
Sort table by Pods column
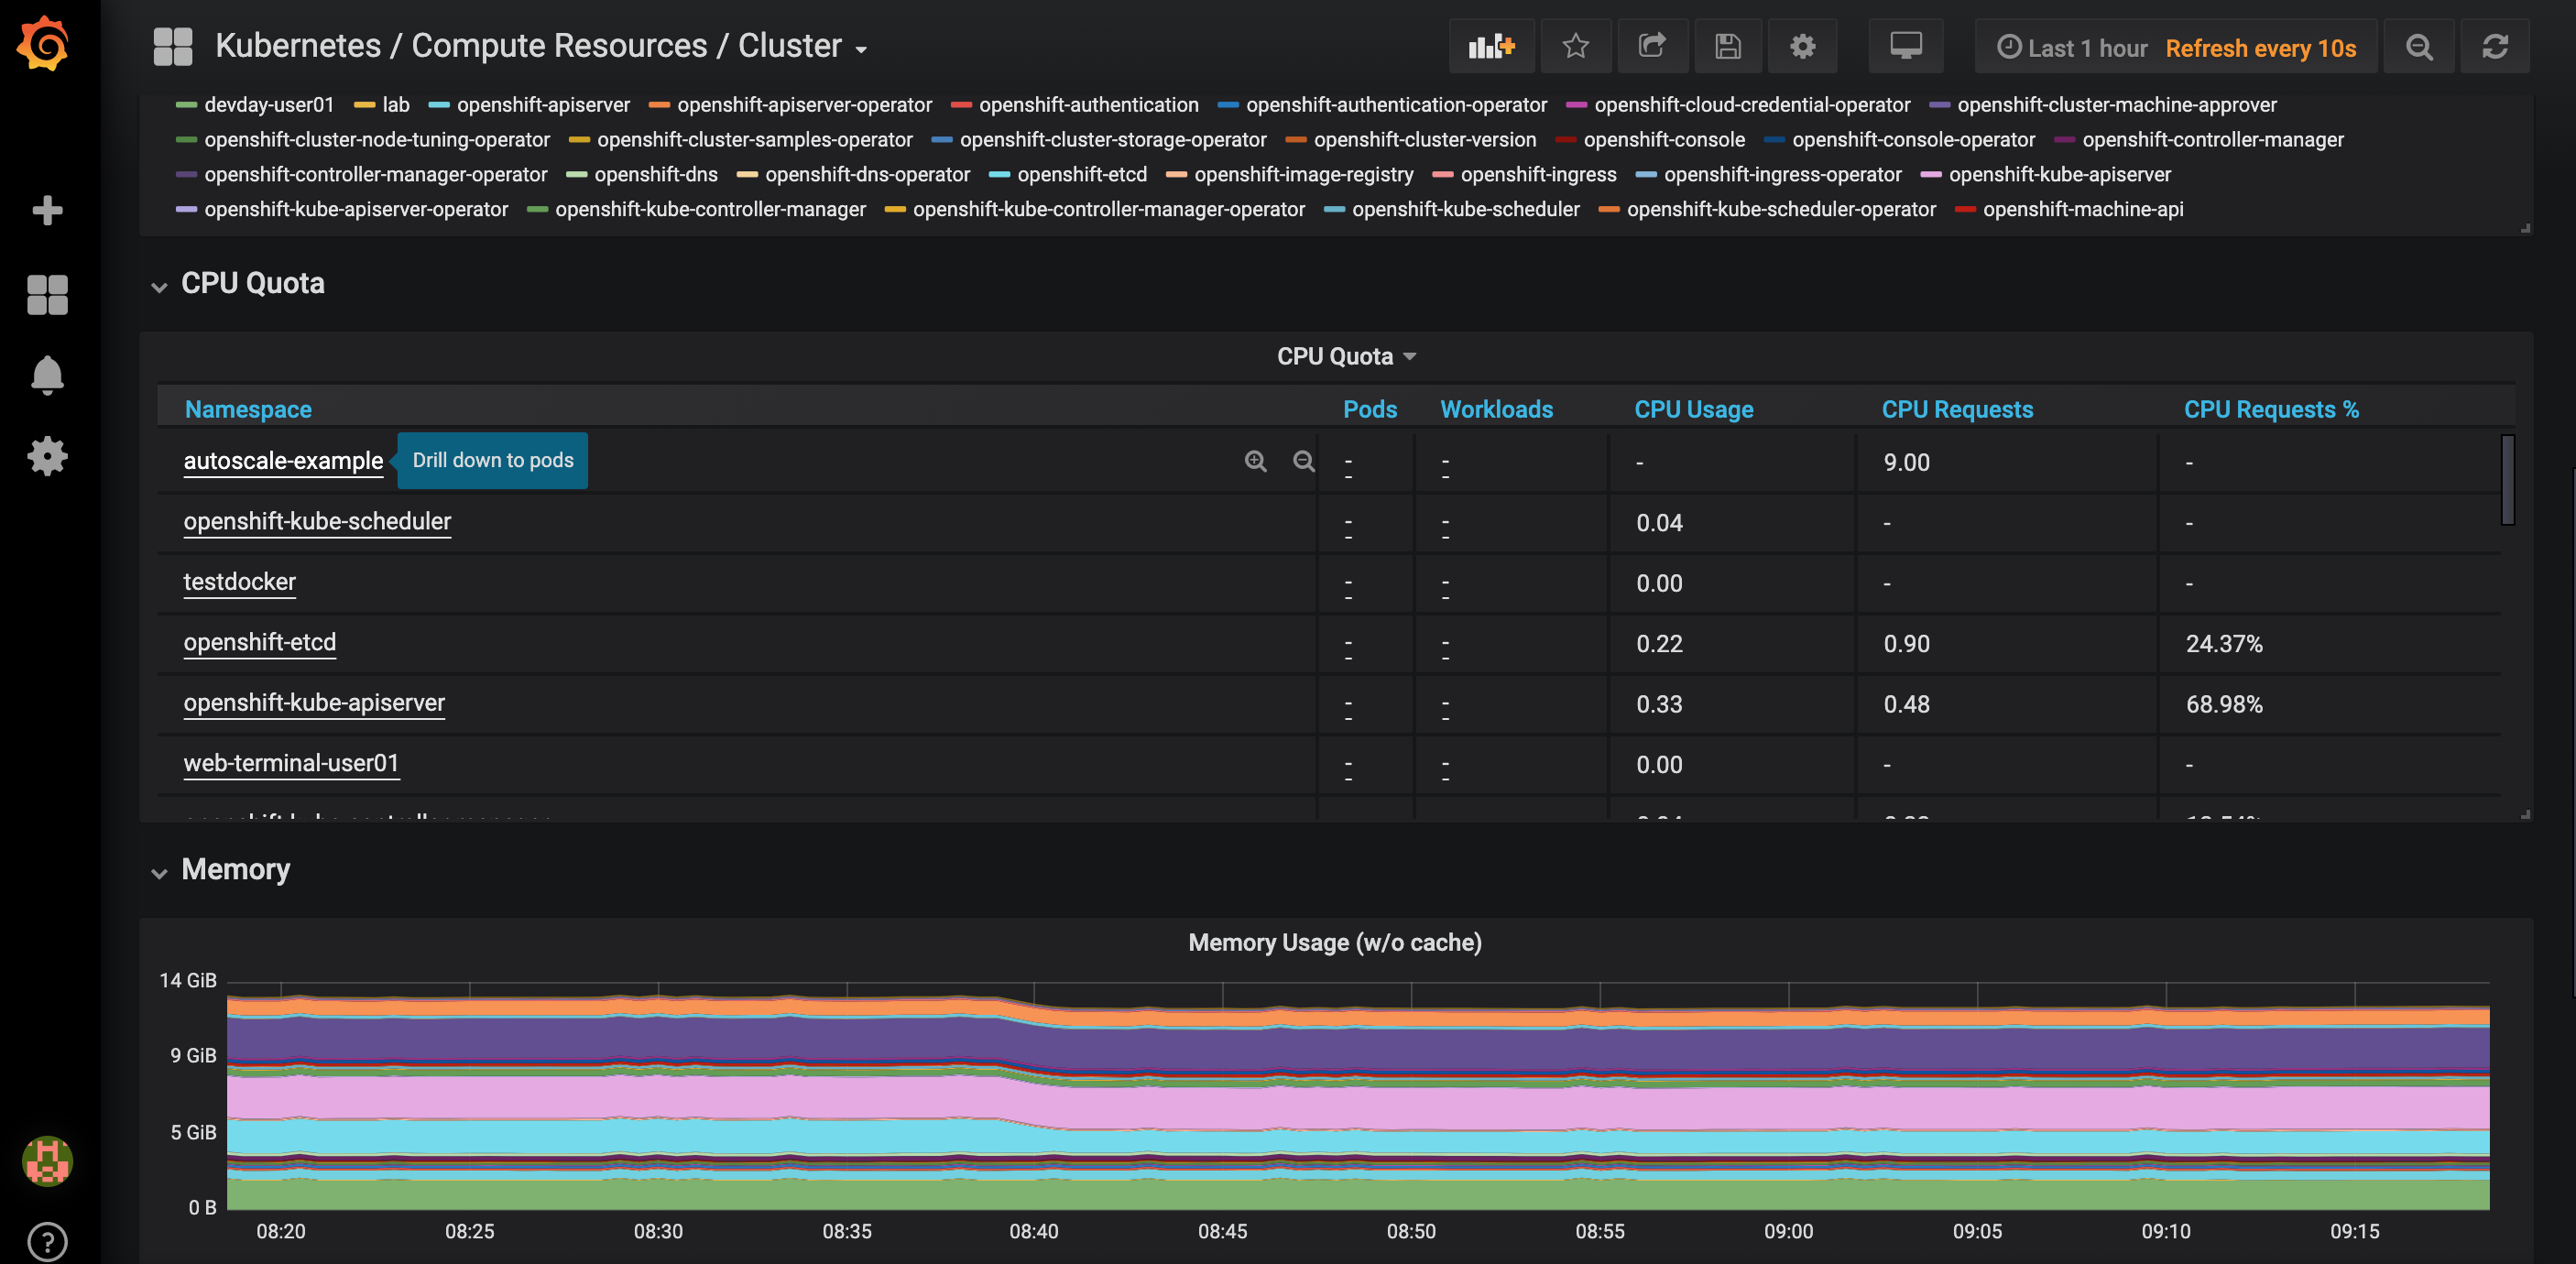1369,409
